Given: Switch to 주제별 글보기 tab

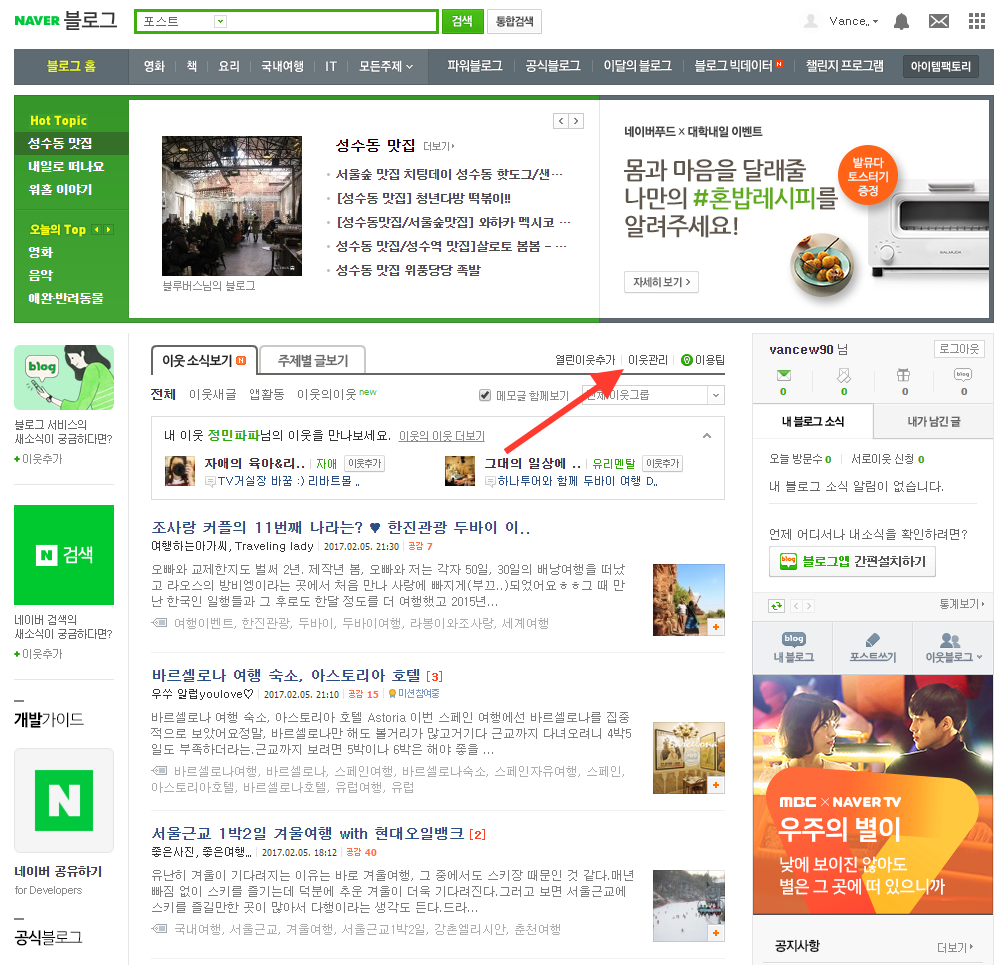Looking at the screenshot, I should (x=312, y=361).
